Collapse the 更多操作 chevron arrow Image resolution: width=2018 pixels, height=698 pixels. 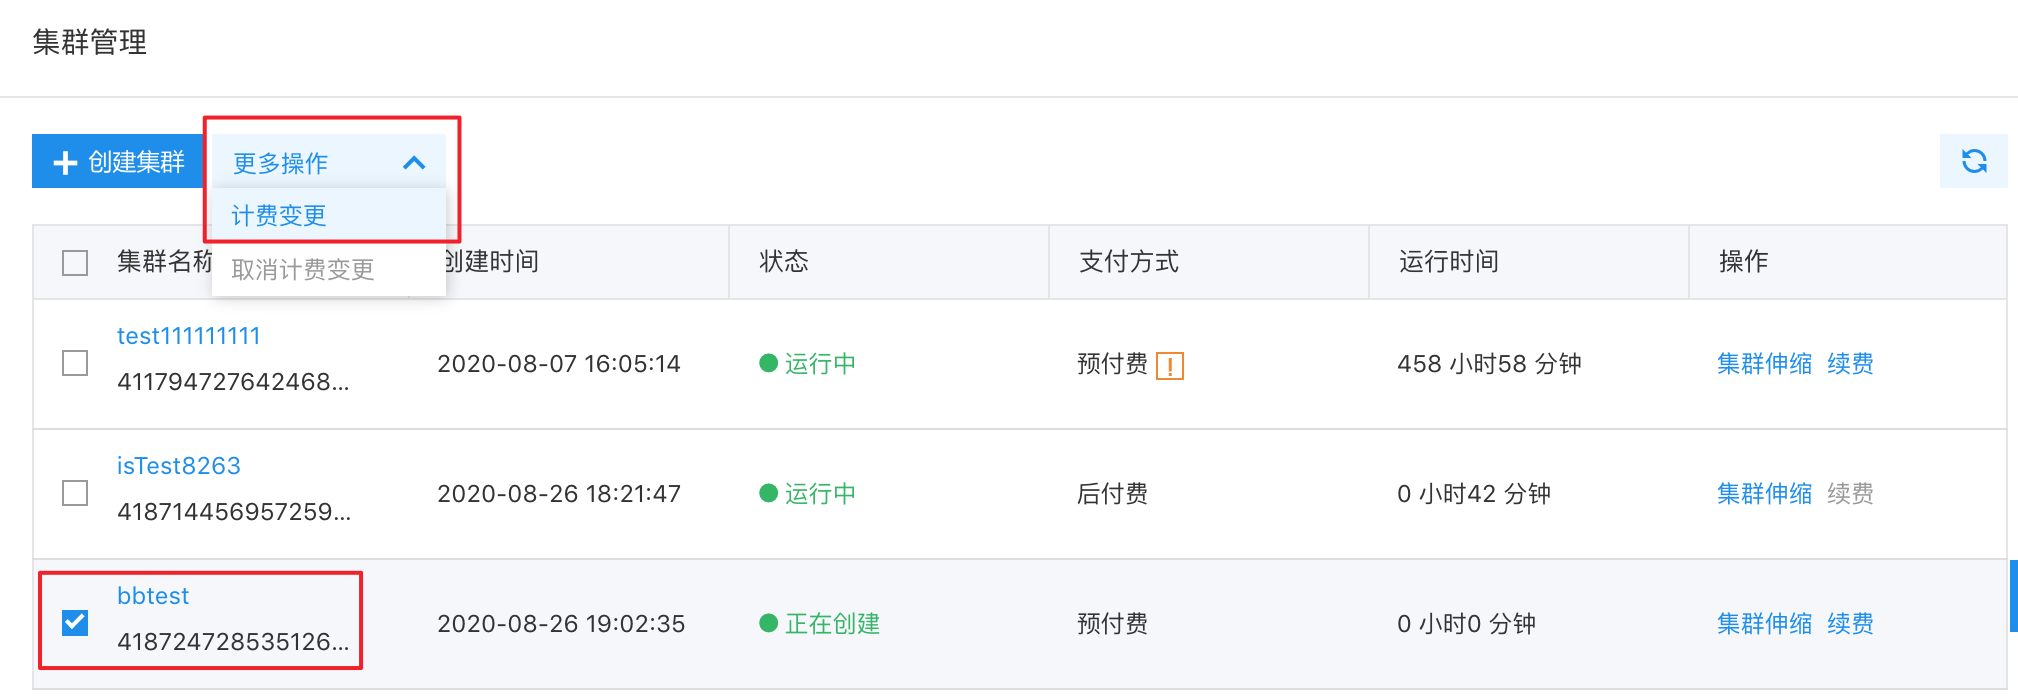[414, 162]
